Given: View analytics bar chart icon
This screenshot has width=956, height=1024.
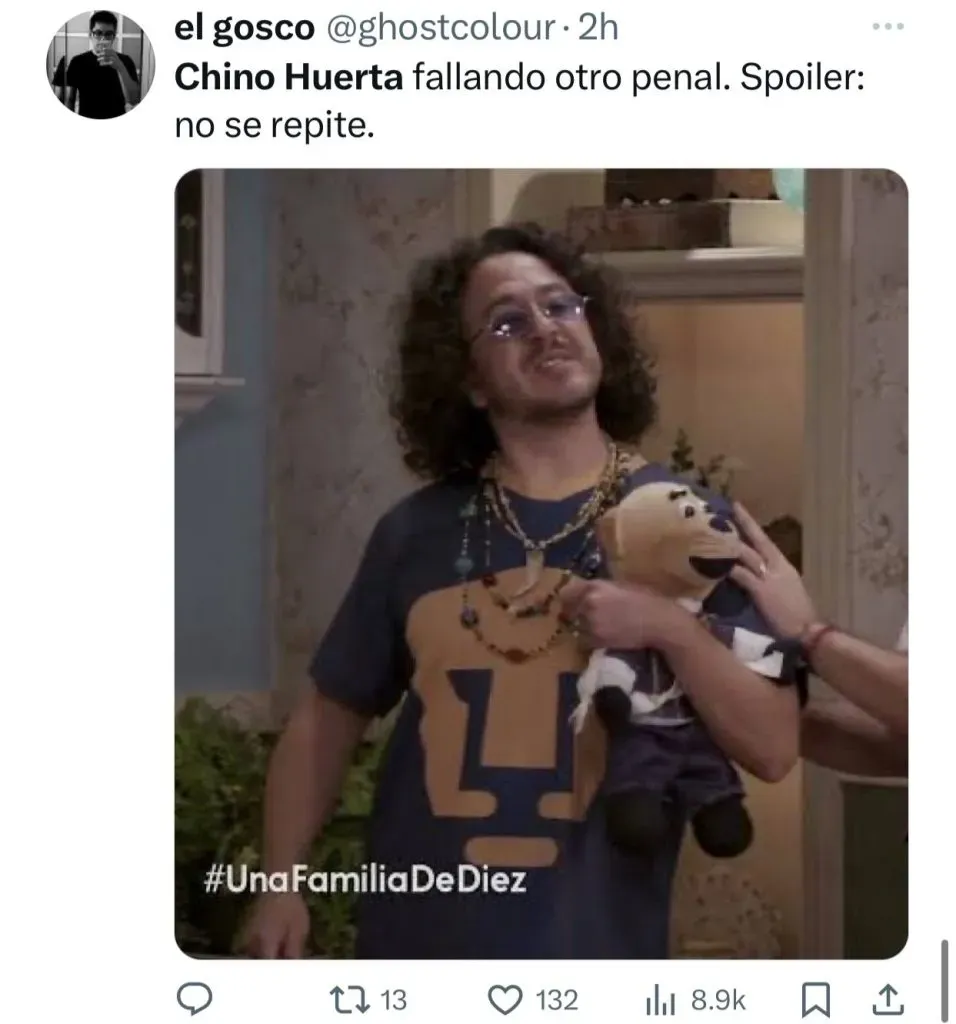Looking at the screenshot, I should point(660,999).
